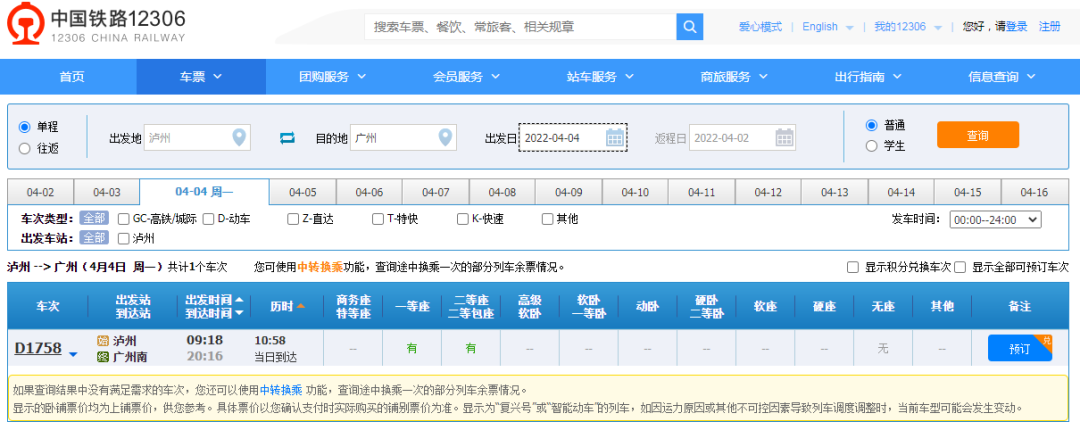The height and width of the screenshot is (430, 1080).
Task: Select the 往返 round-trip radio button
Action: click(x=25, y=148)
